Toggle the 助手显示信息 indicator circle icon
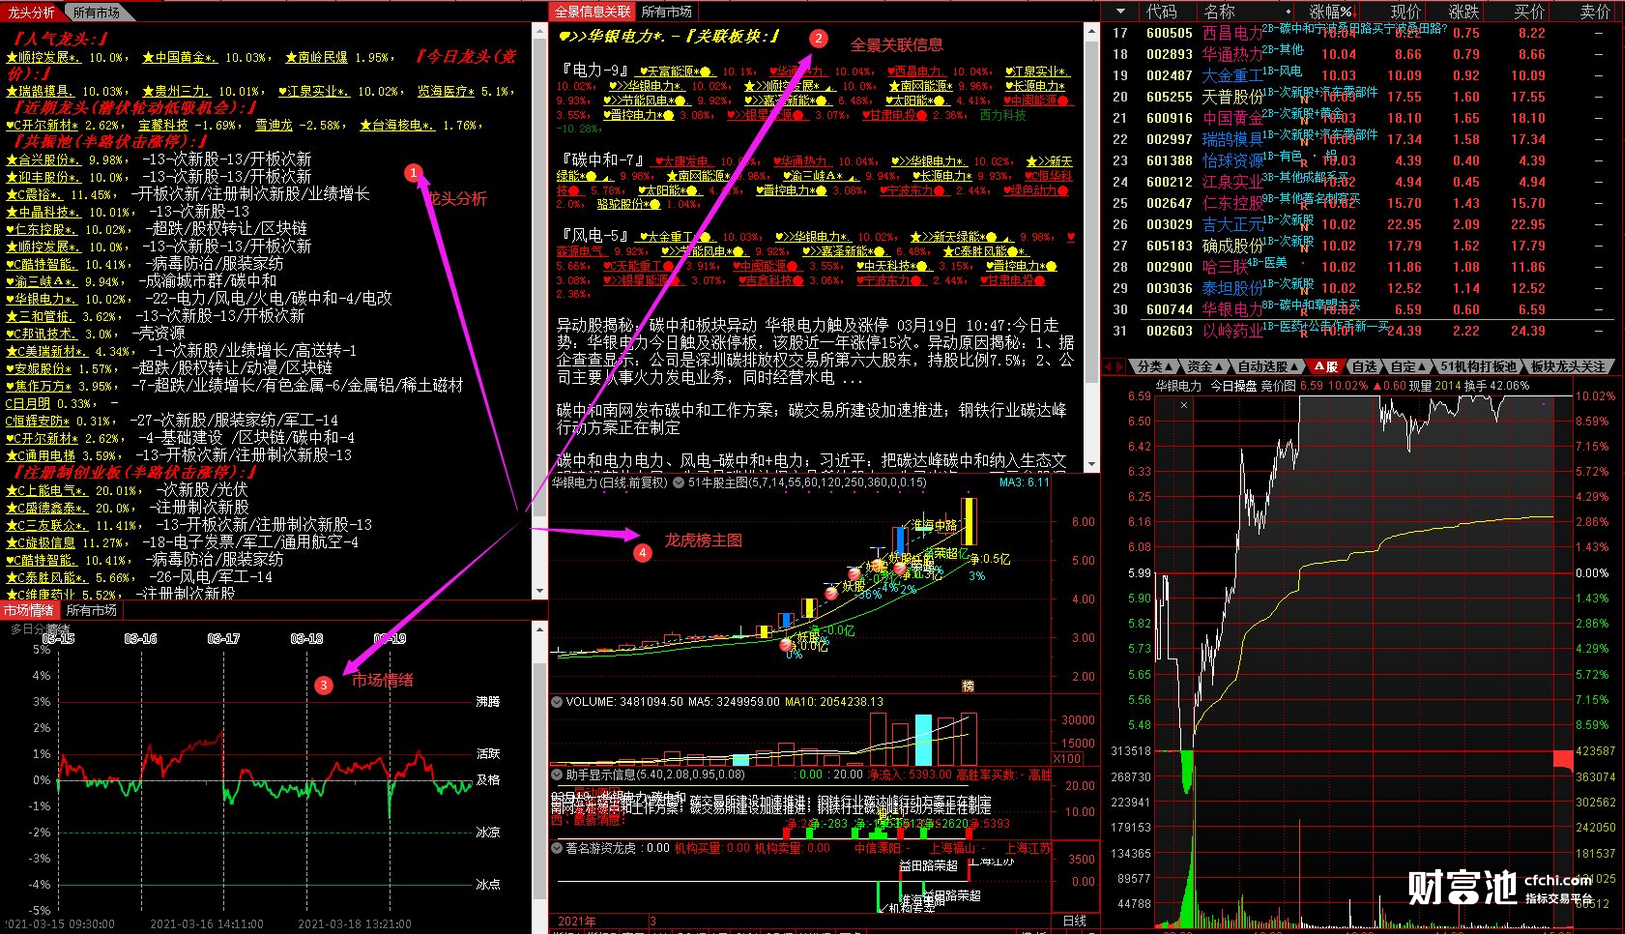This screenshot has height=934, width=1625. pos(557,774)
